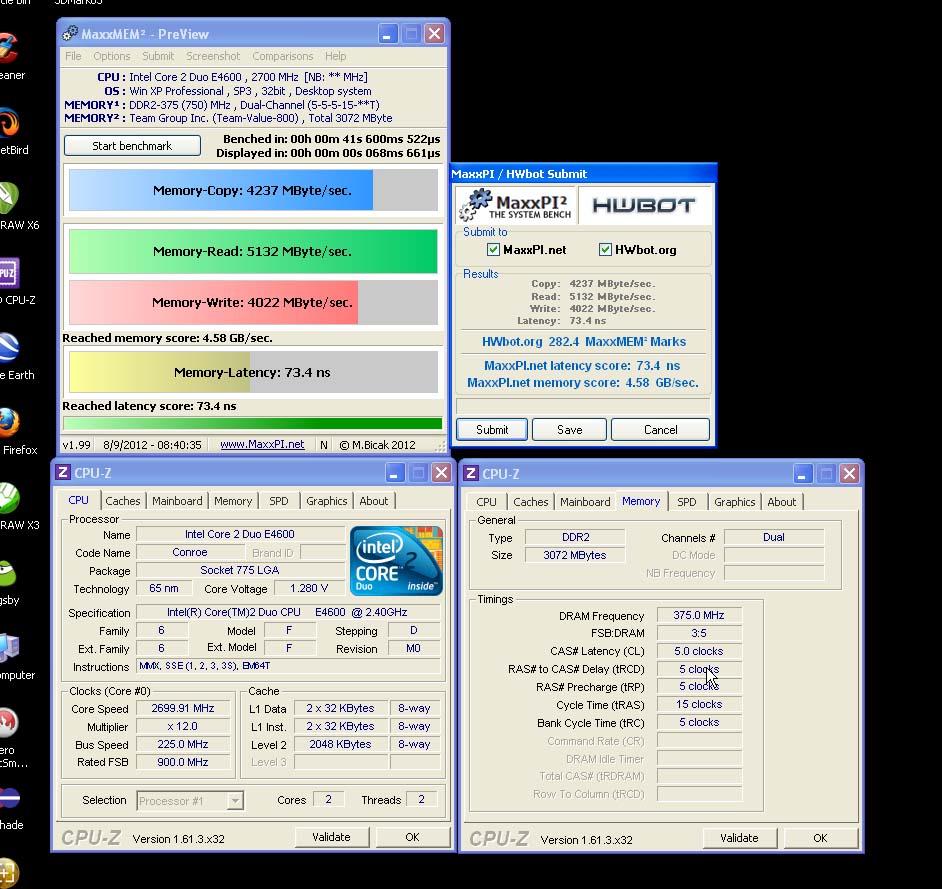The image size is (942, 889).
Task: Open the File menu in MaxxMEM
Action: click(73, 56)
